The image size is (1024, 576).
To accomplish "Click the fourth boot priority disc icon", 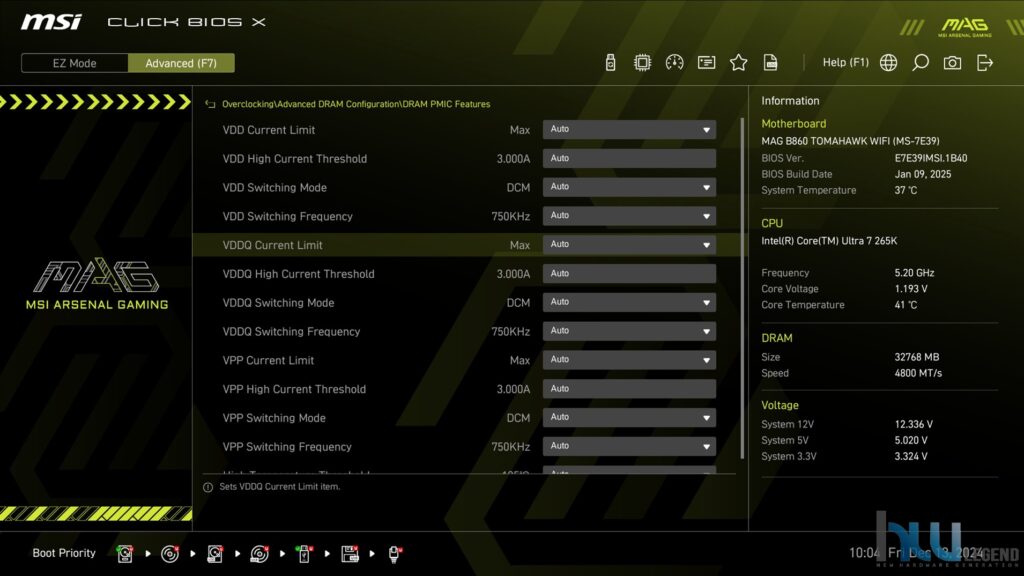I will click(x=259, y=554).
